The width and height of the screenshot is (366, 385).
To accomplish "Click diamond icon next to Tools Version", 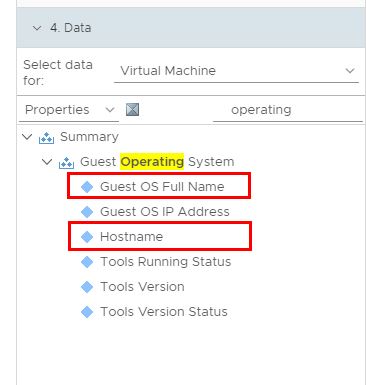I will (x=87, y=287).
